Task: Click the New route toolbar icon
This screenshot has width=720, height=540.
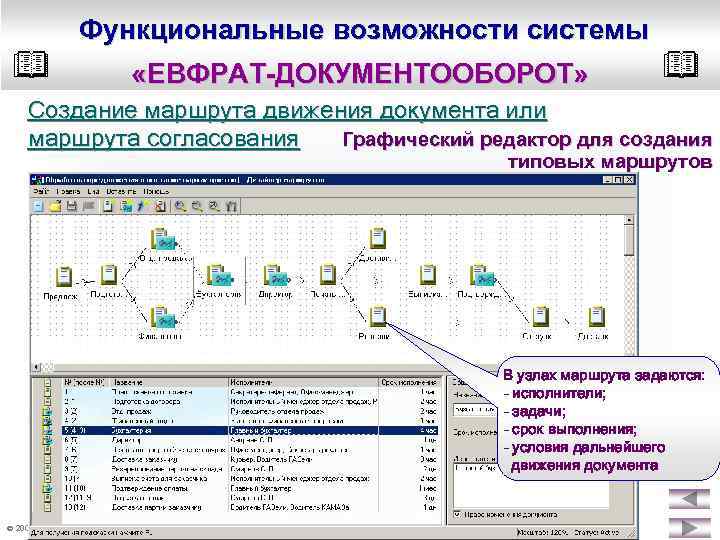Action: point(39,206)
